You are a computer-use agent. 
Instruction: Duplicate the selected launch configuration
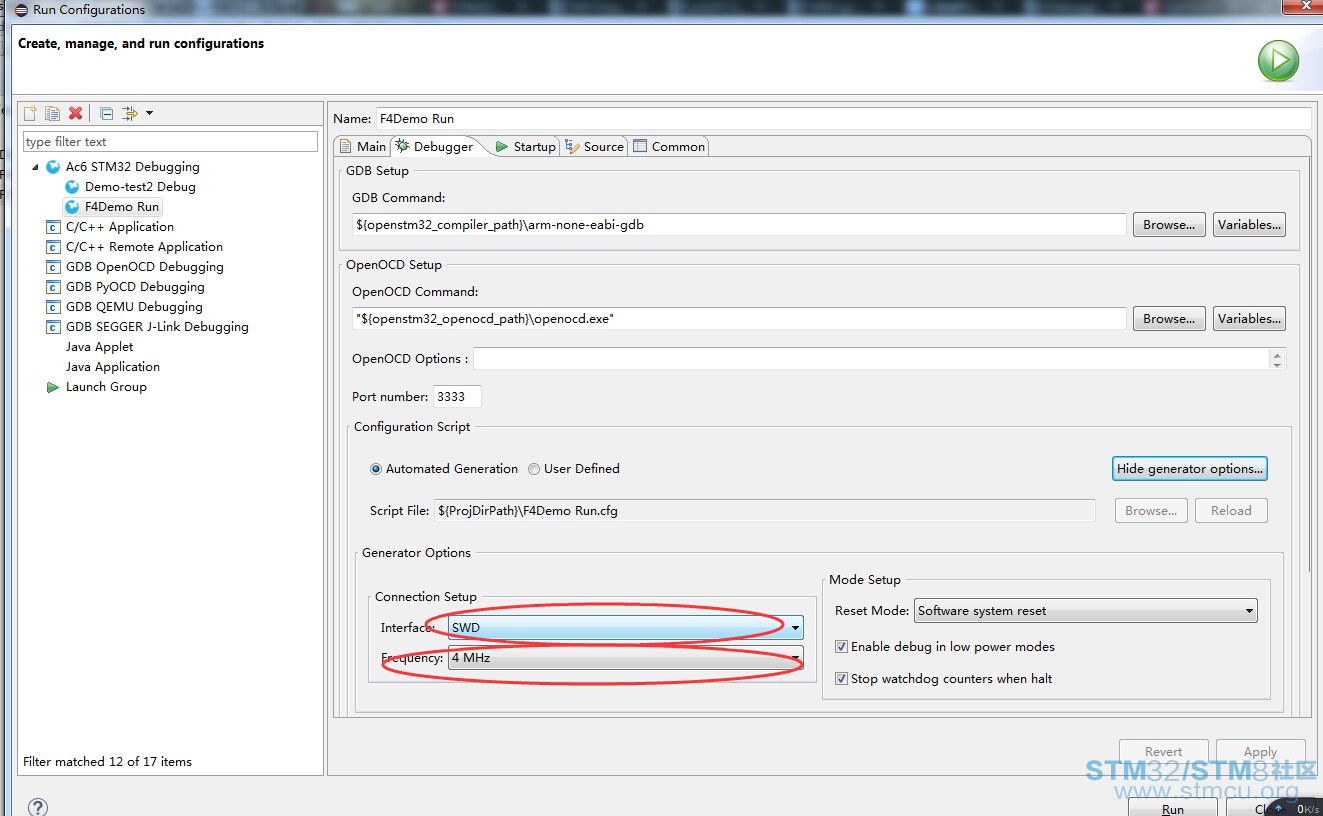click(x=53, y=113)
